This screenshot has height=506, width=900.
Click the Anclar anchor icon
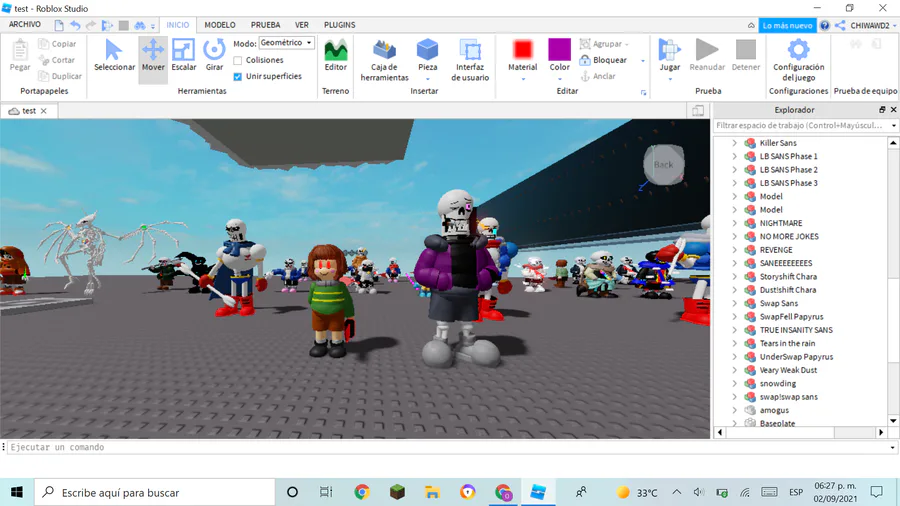[585, 76]
